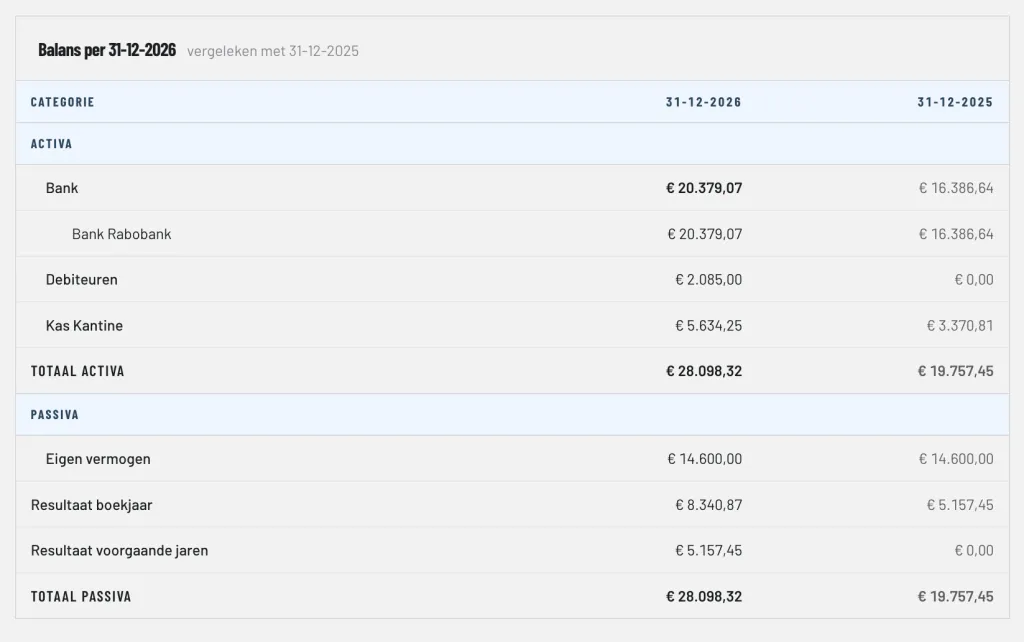Screen dimensions: 1024x642
Task: Click Bank Rabobank 2026 amount € 20.379,07
Action: (x=705, y=234)
